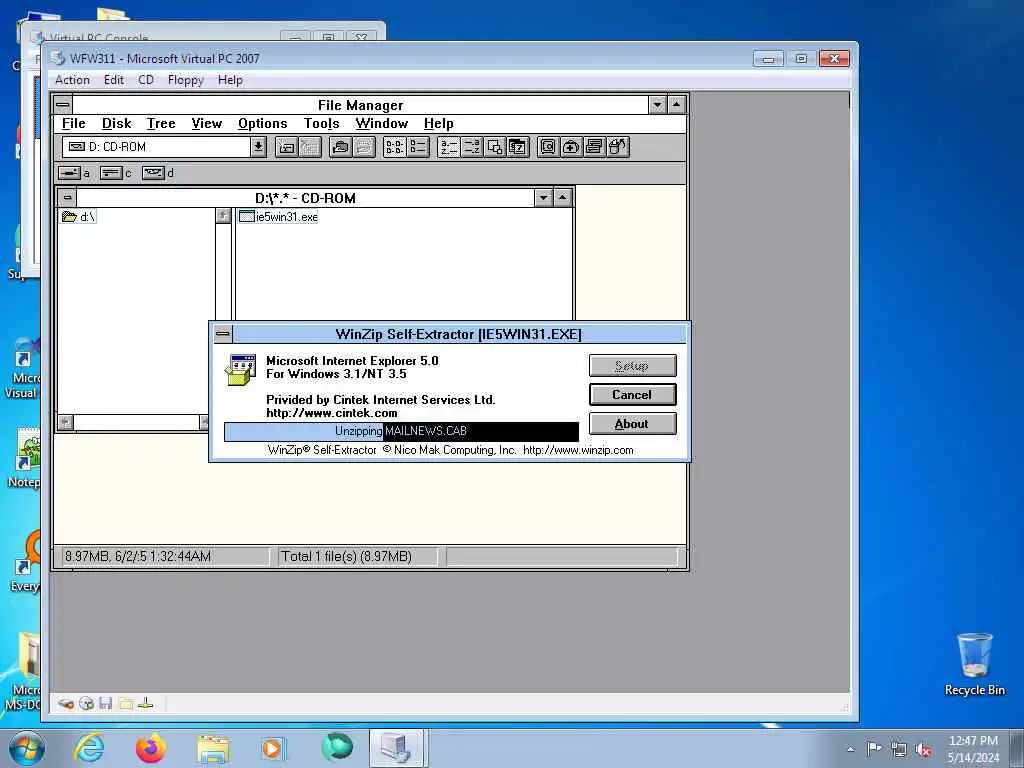
Task: Open the Virtual PC Edit menu
Action: click(x=114, y=80)
